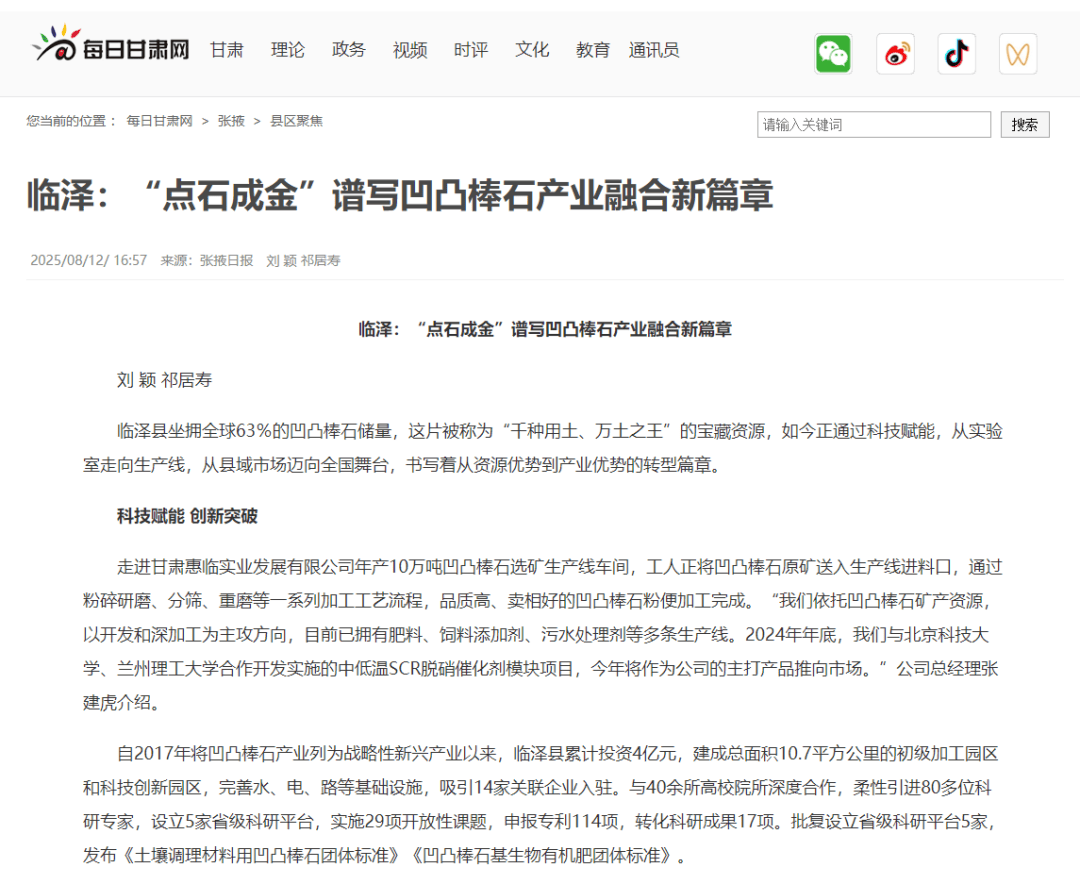The image size is (1080, 884).
Task: Click the golden butterfly-shaped app icon
Action: coord(1018,53)
